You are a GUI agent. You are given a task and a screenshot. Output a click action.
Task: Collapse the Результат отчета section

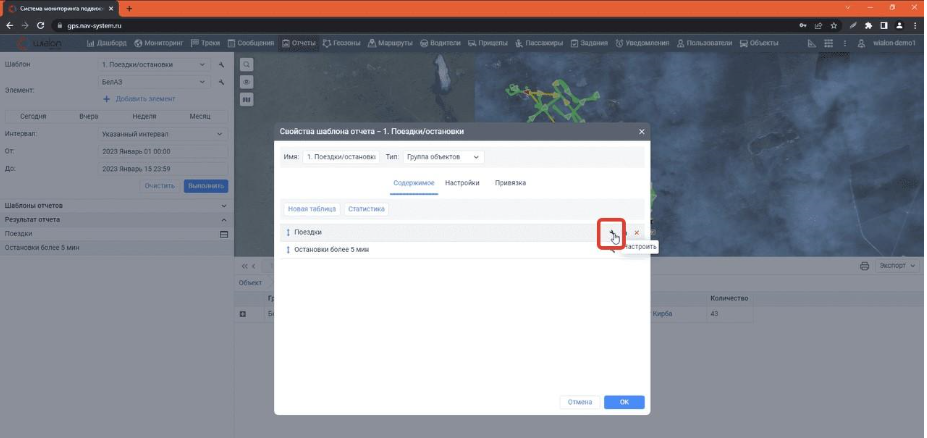[224, 219]
